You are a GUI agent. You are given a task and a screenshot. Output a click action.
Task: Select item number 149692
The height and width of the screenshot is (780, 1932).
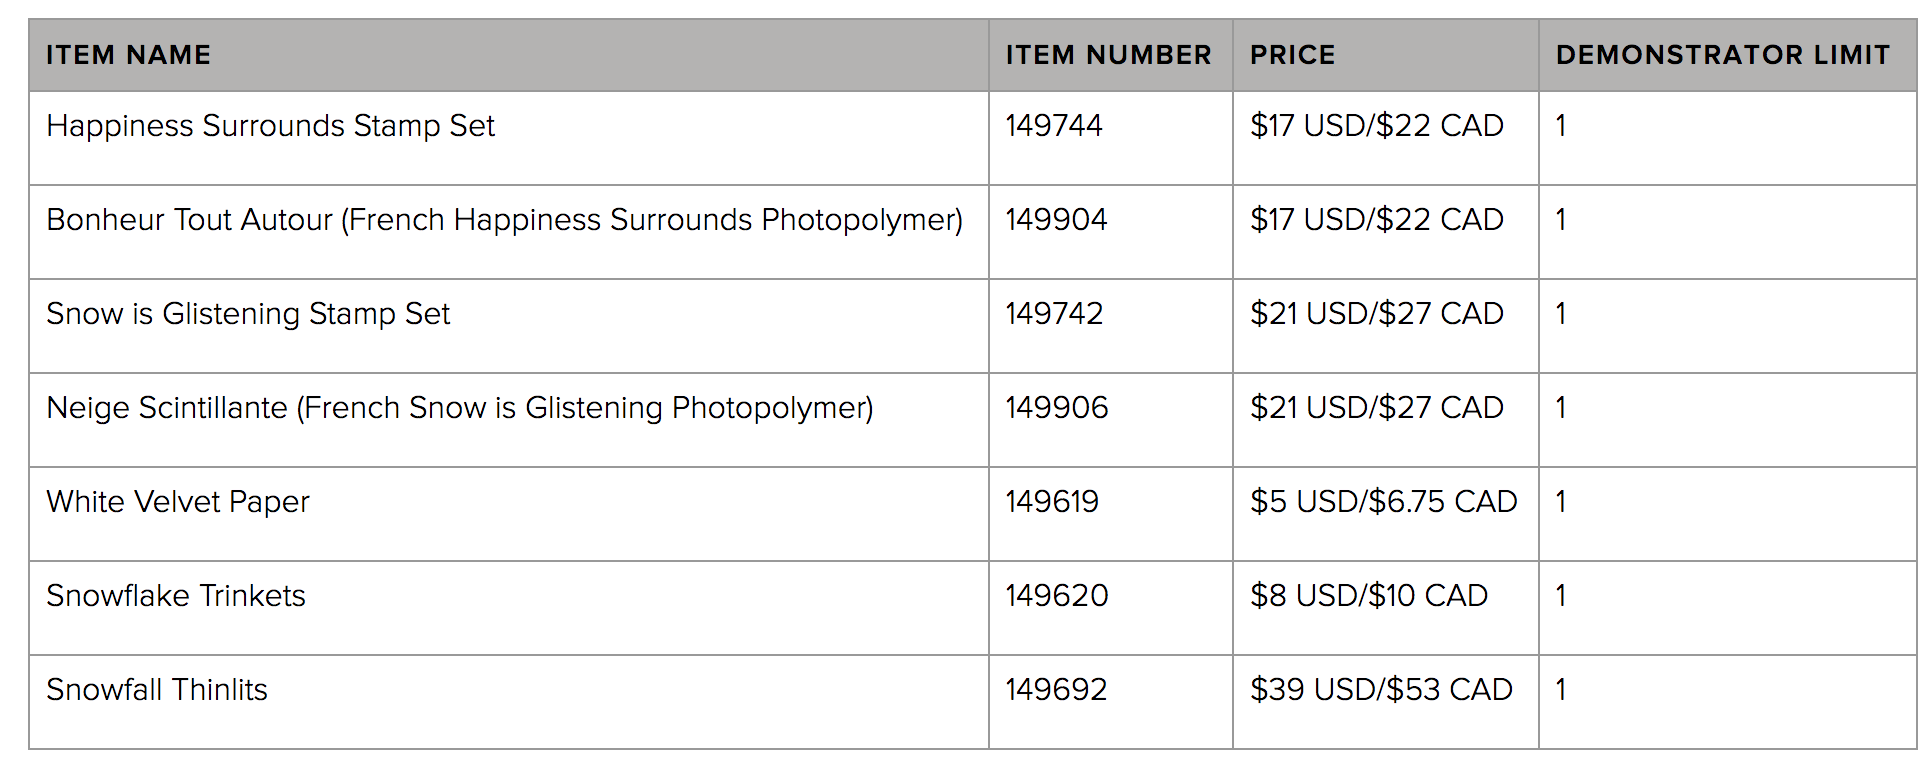click(x=1056, y=690)
